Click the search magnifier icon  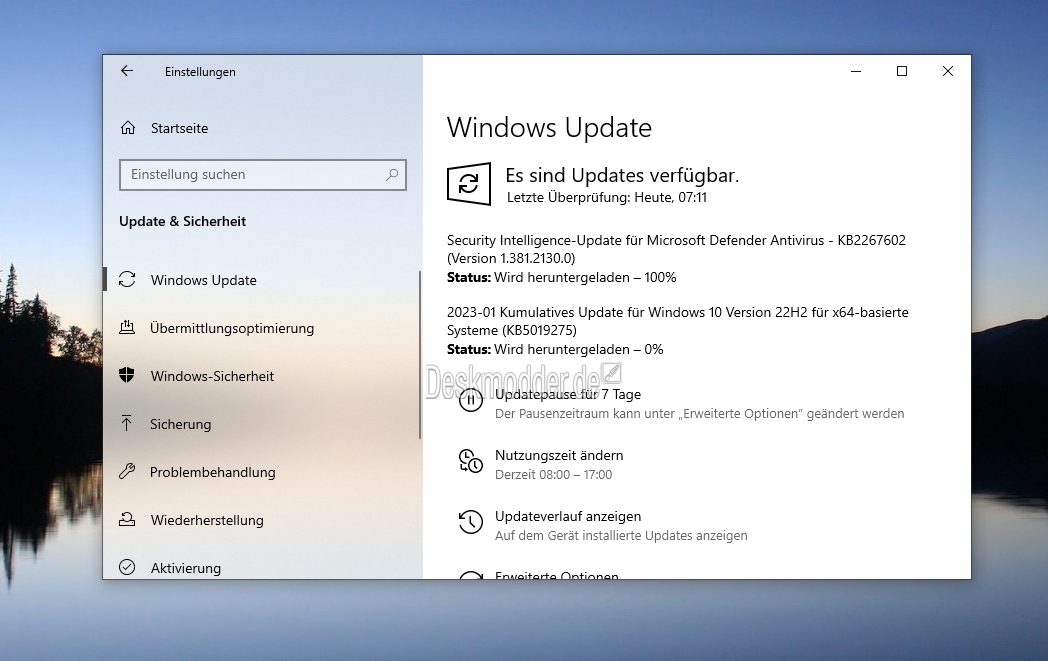click(x=392, y=174)
